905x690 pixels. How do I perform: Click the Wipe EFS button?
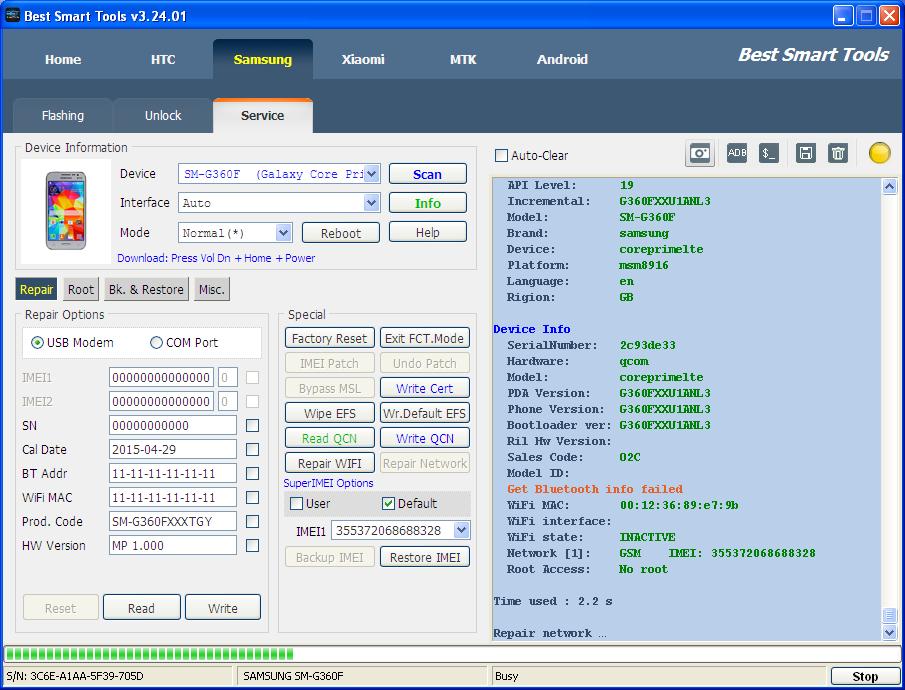[330, 413]
